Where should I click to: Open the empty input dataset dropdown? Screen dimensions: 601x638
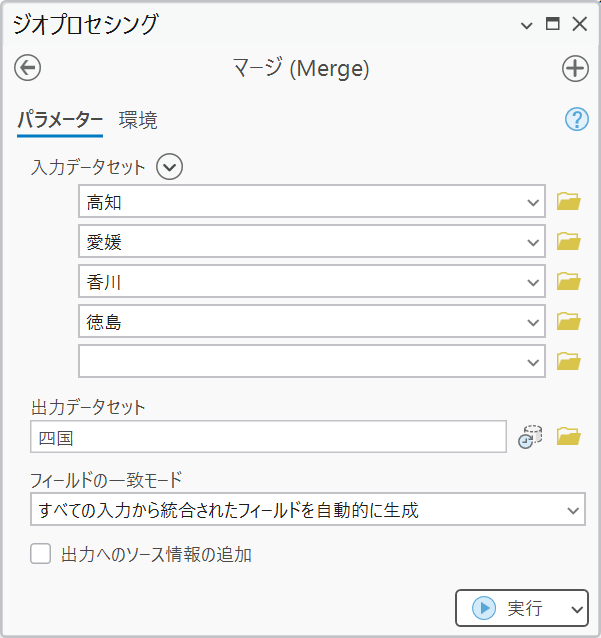pyautogui.click(x=532, y=361)
